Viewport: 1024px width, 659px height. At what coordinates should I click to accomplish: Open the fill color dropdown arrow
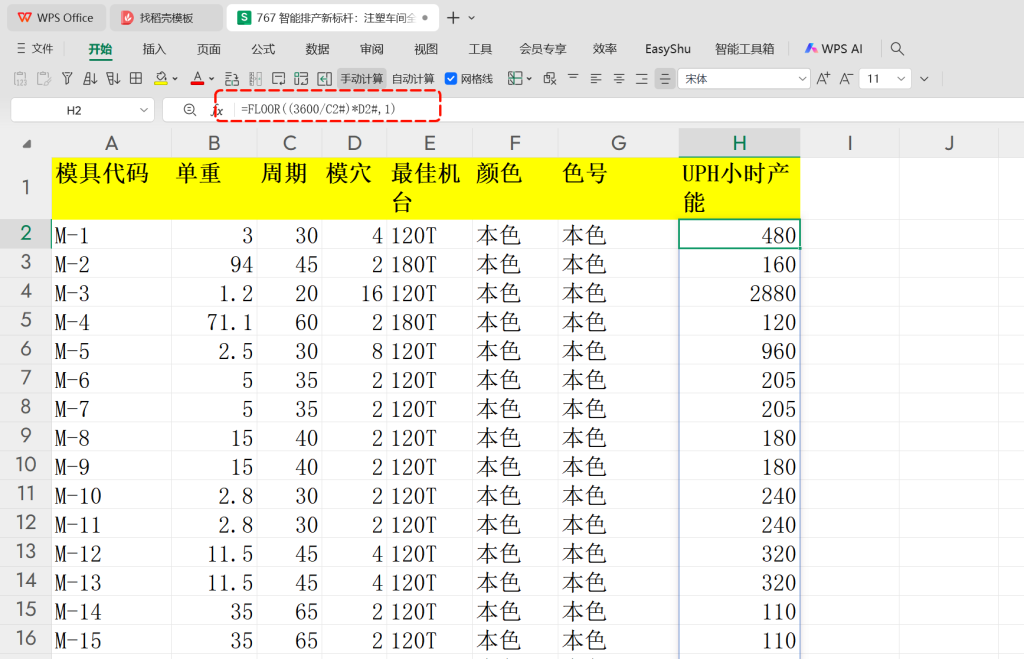point(175,79)
